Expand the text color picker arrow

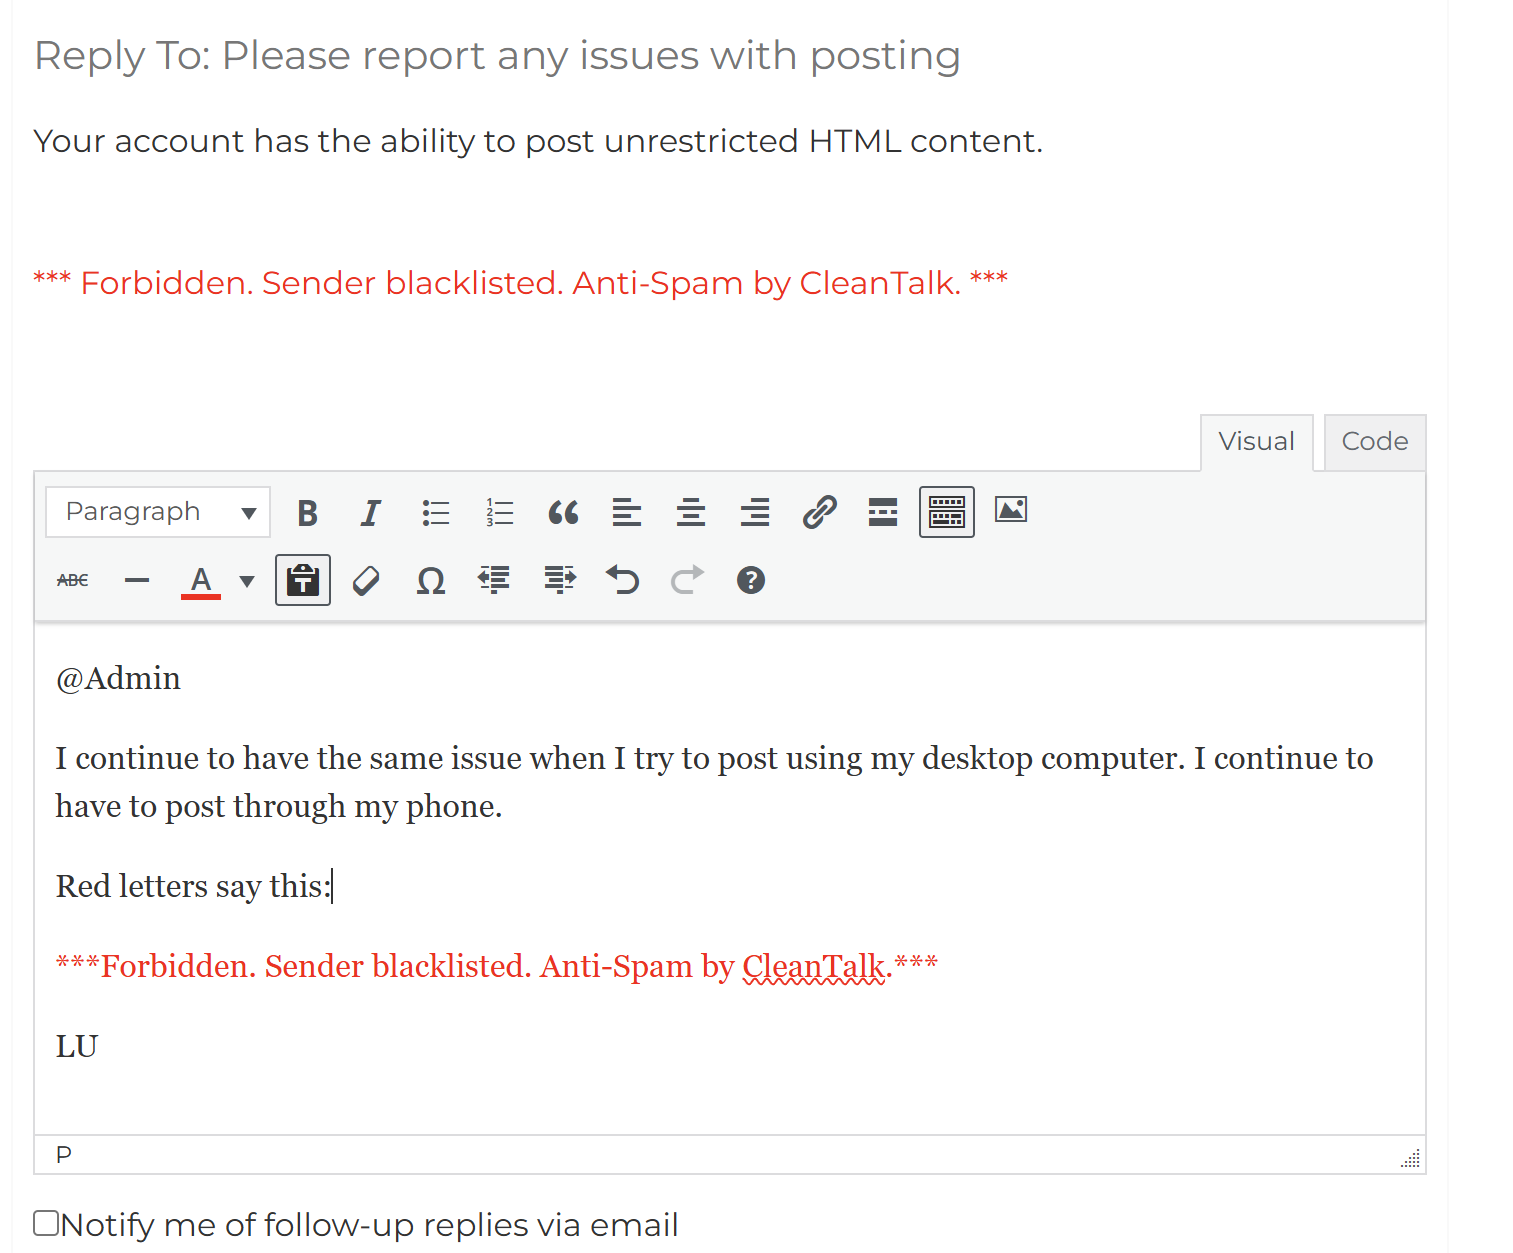[247, 581]
